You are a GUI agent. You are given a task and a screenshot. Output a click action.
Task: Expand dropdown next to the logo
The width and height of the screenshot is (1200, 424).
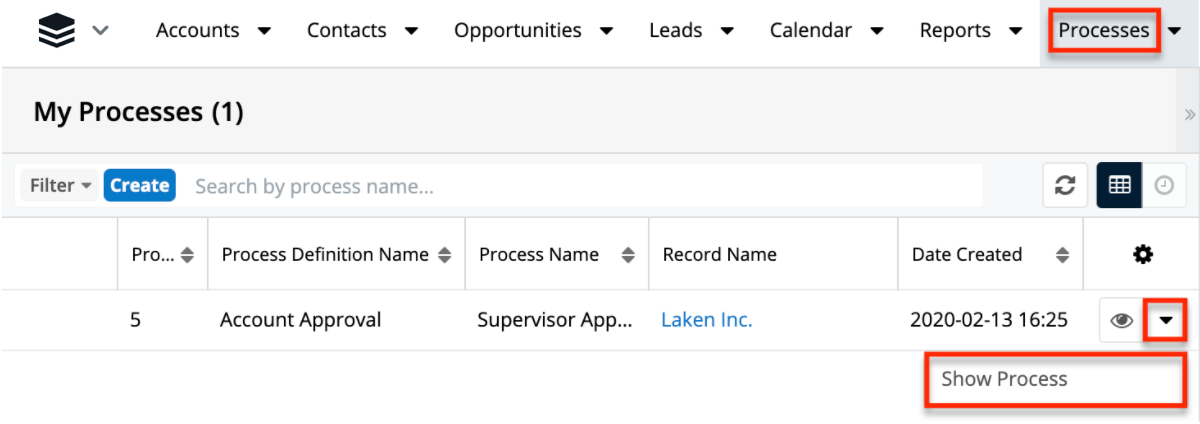pos(100,31)
